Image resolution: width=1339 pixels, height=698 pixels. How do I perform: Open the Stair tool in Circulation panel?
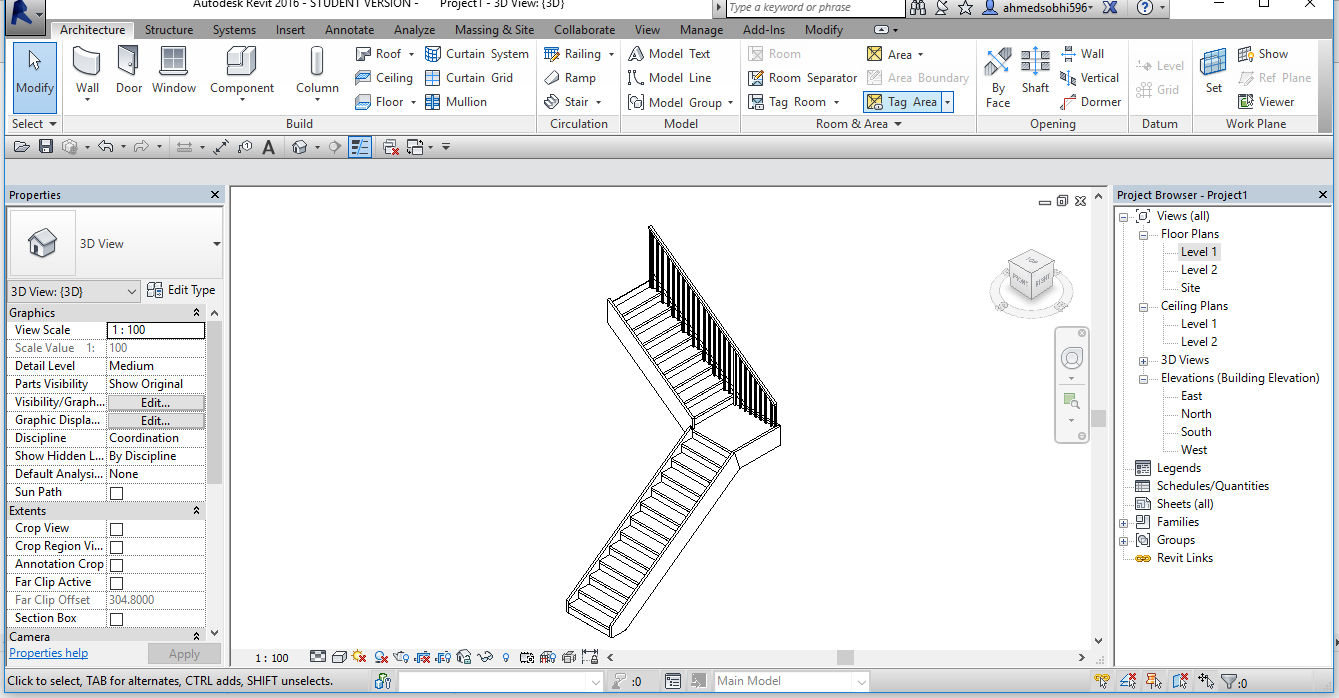pyautogui.click(x=575, y=101)
